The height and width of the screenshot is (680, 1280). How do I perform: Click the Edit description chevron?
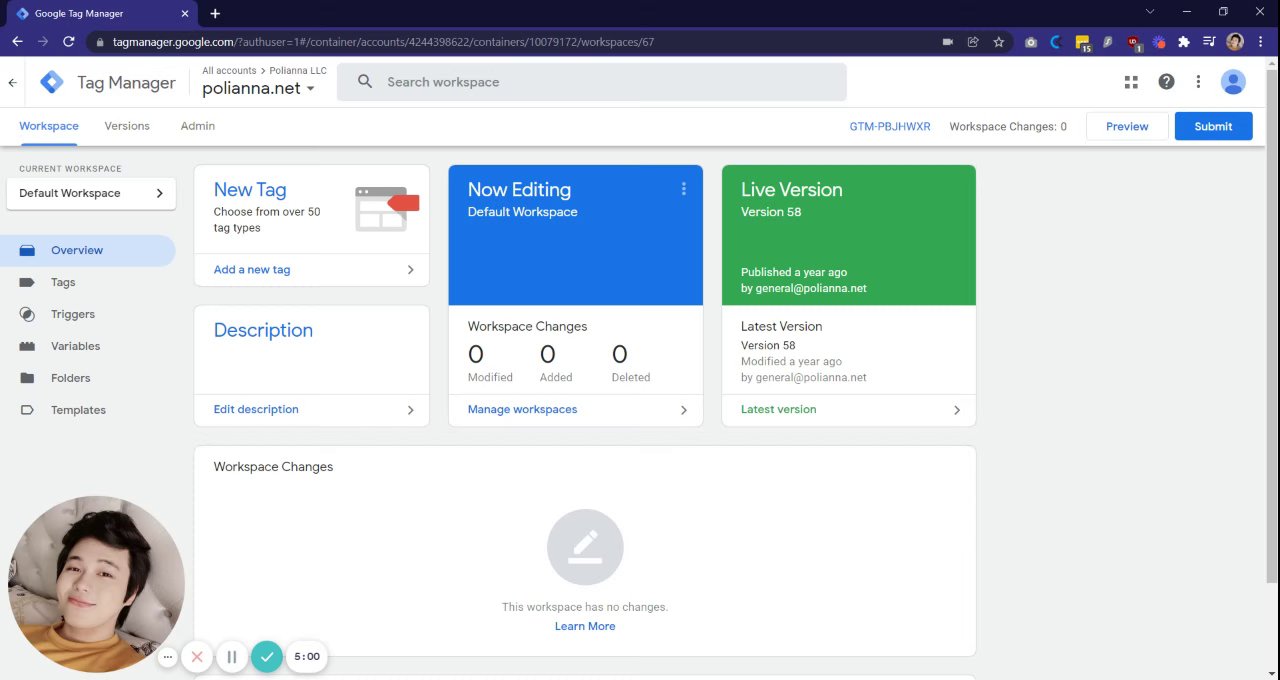410,410
